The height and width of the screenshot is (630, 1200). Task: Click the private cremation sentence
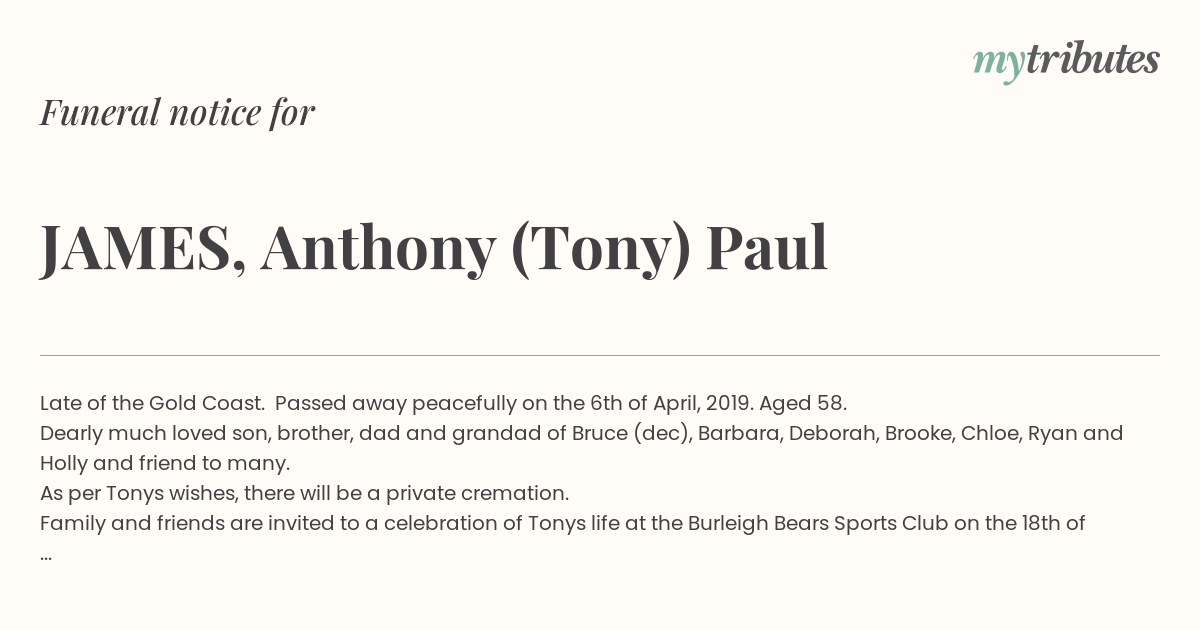[x=304, y=493]
